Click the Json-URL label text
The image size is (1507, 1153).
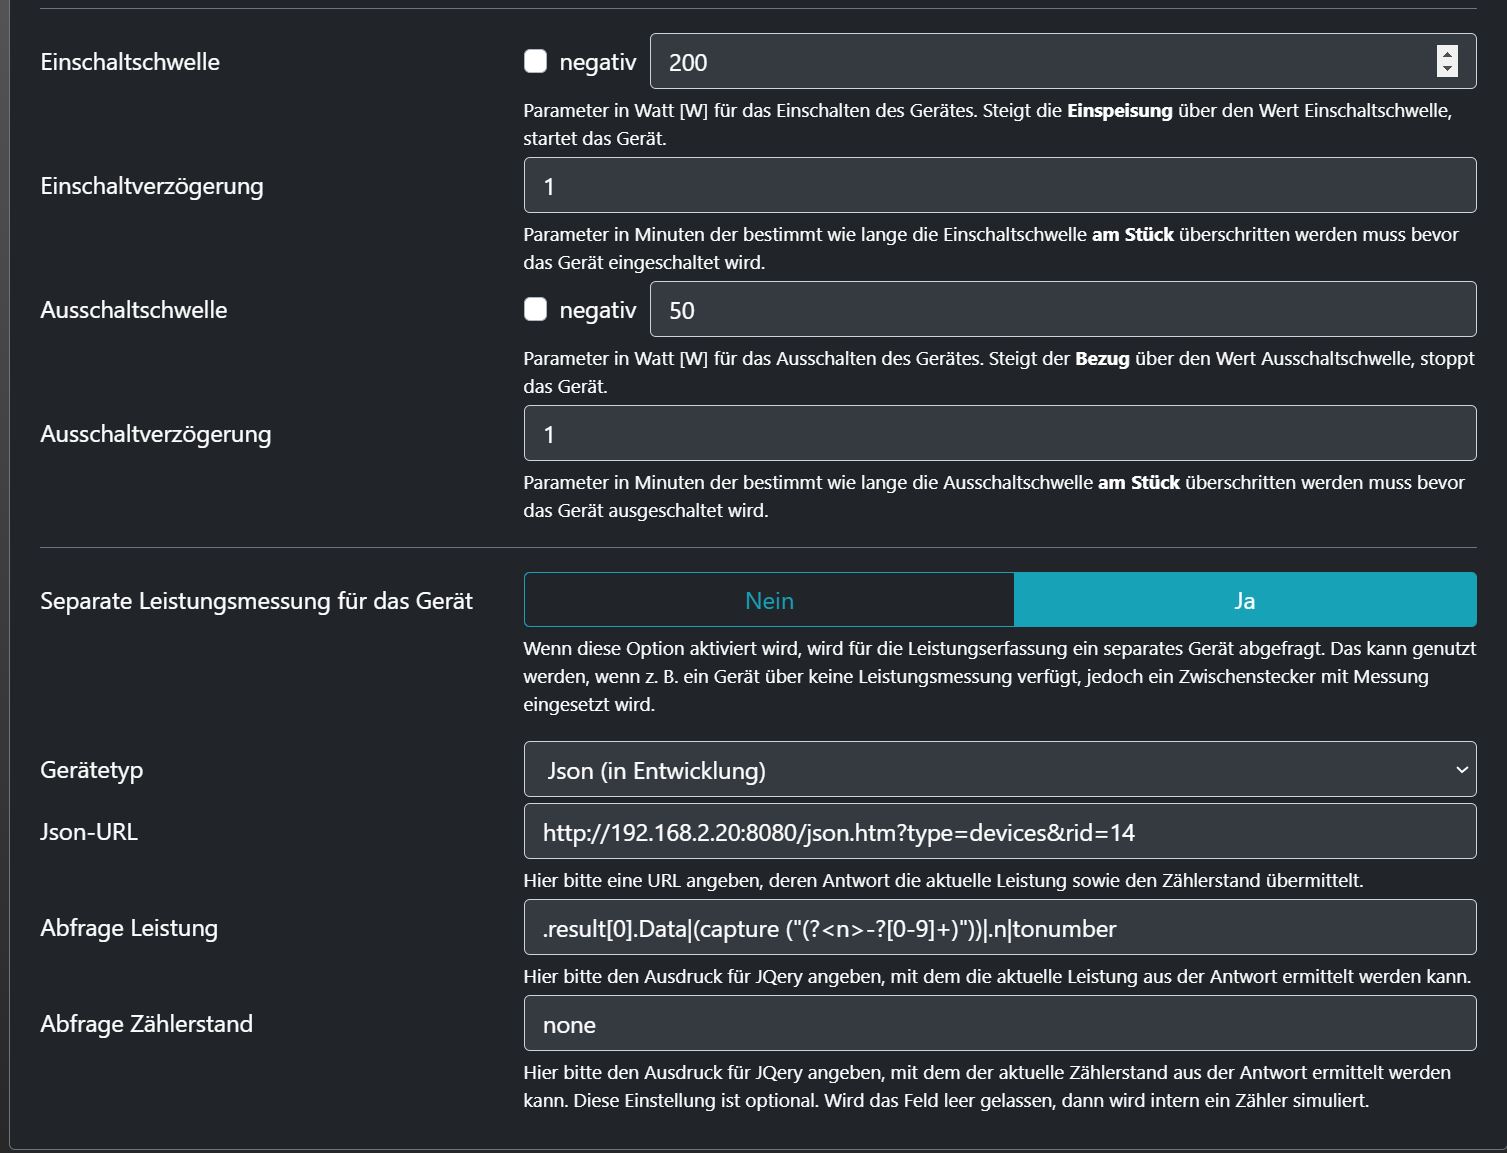[89, 832]
